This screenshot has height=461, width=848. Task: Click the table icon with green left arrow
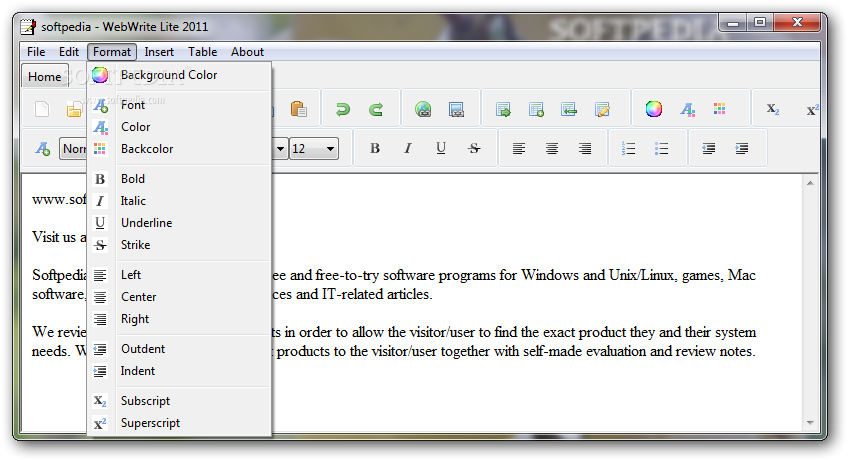[x=569, y=109]
